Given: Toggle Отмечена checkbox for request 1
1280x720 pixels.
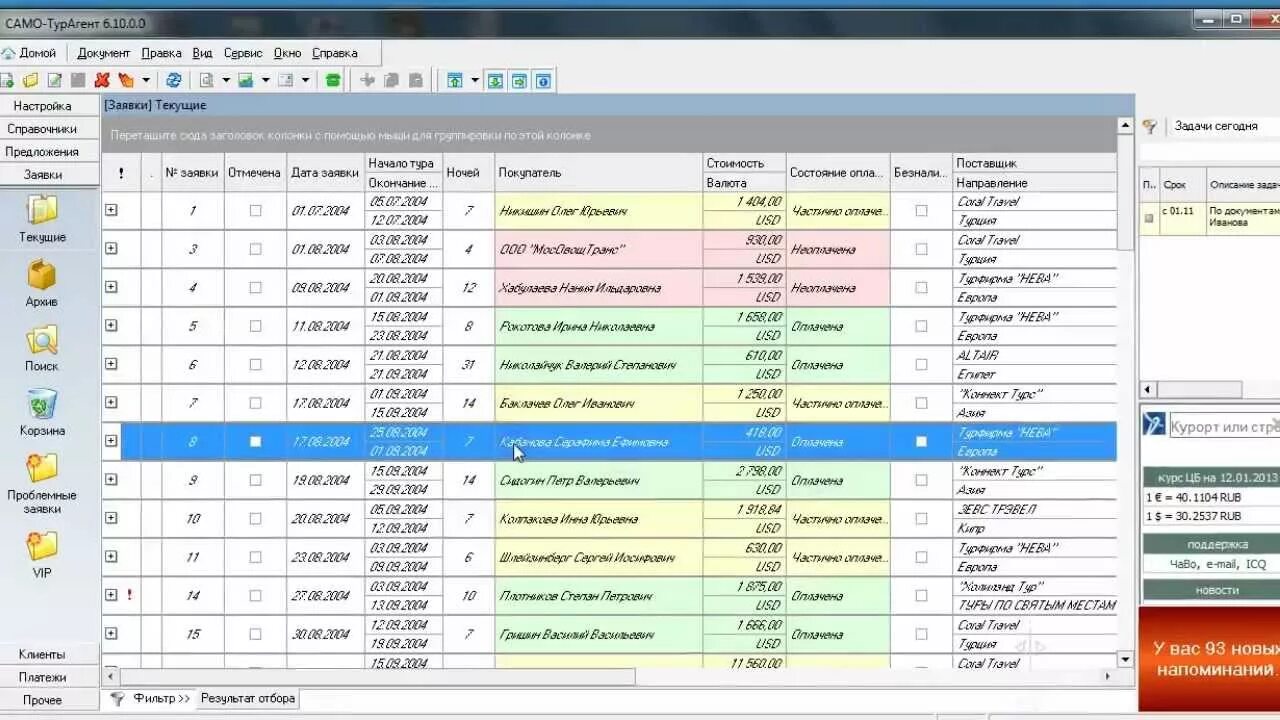Looking at the screenshot, I should (x=255, y=211).
